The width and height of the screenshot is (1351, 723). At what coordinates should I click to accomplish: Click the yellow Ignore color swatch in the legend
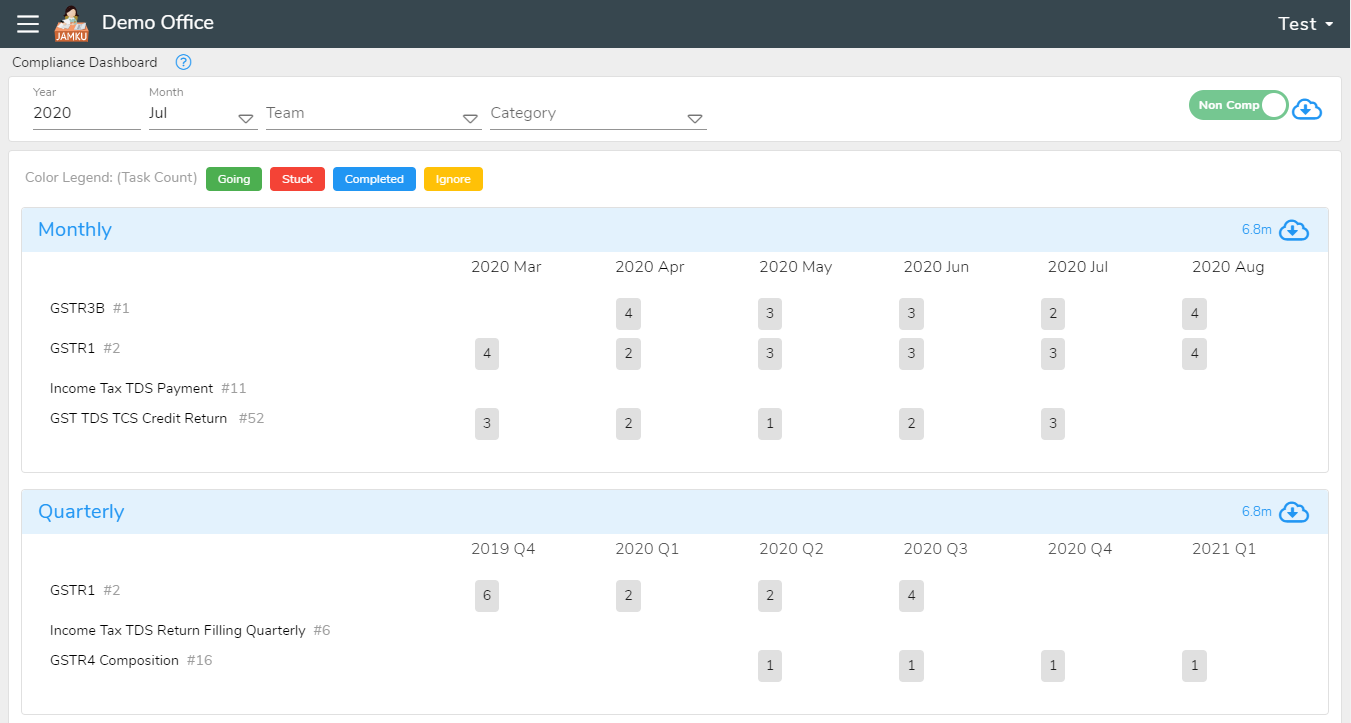pyautogui.click(x=453, y=179)
